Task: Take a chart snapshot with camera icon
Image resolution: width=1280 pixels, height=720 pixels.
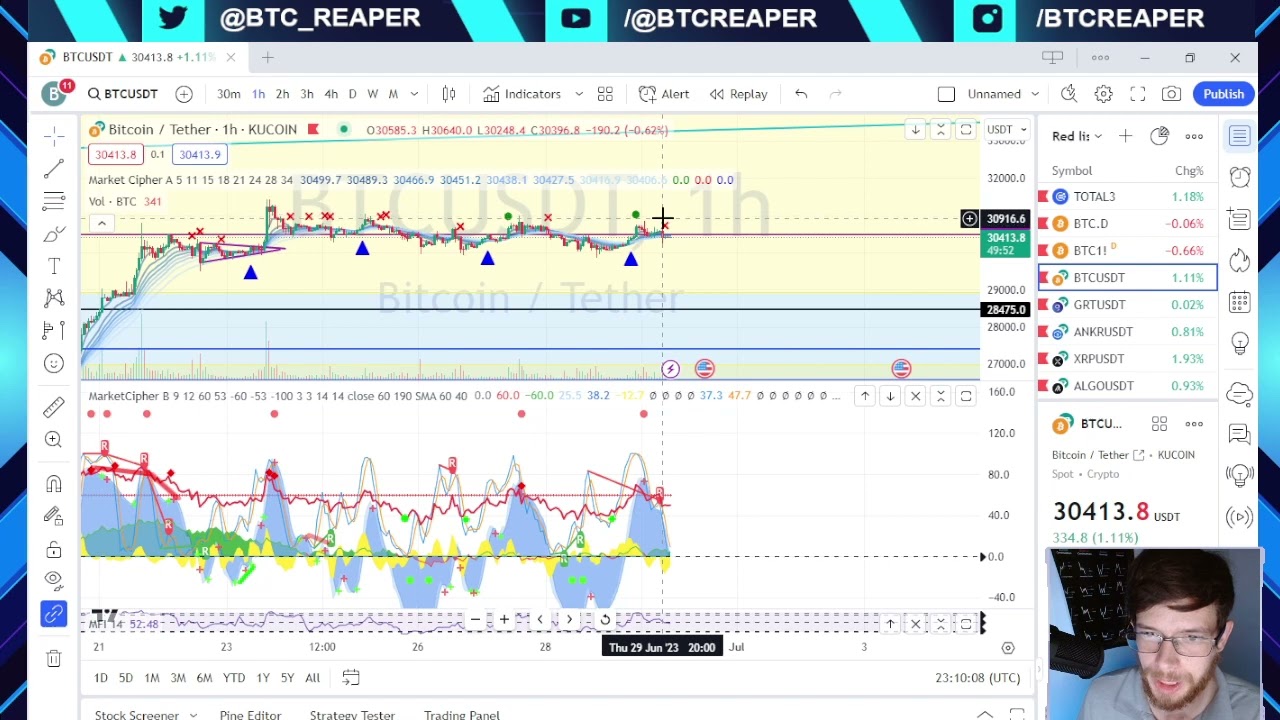Action: coord(1171,94)
